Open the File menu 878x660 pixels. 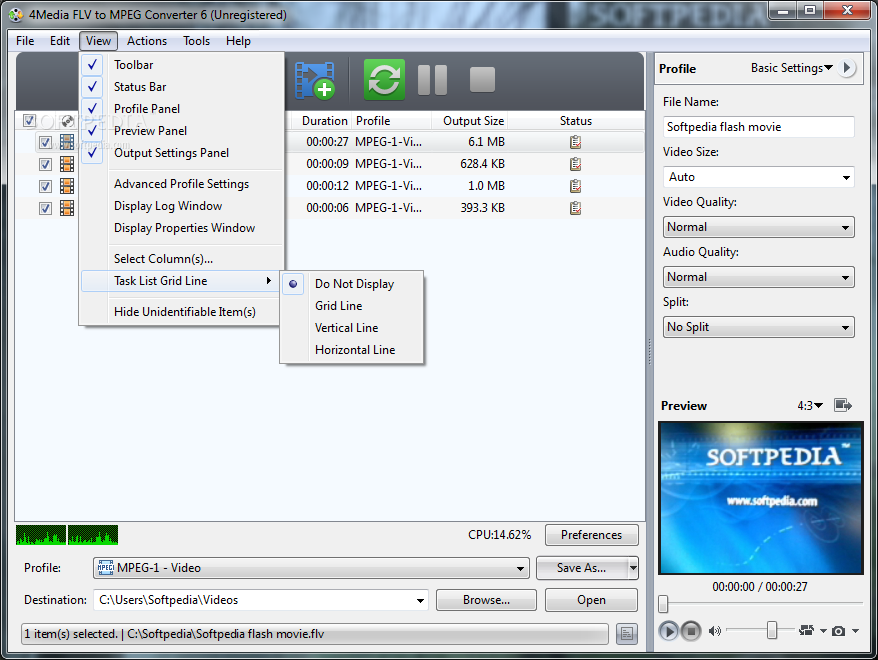pos(25,41)
